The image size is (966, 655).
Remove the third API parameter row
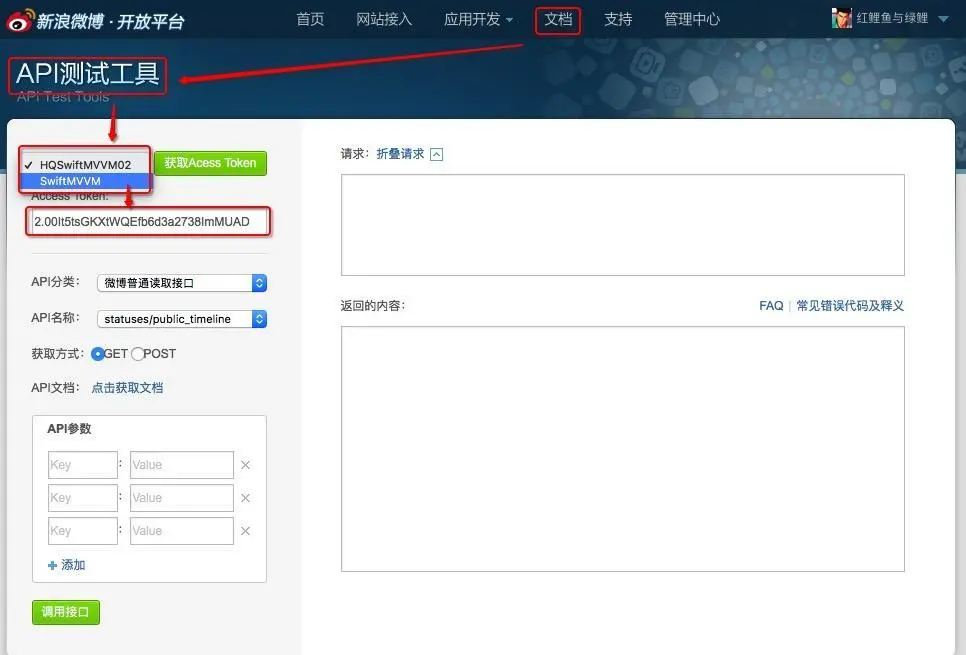245,531
